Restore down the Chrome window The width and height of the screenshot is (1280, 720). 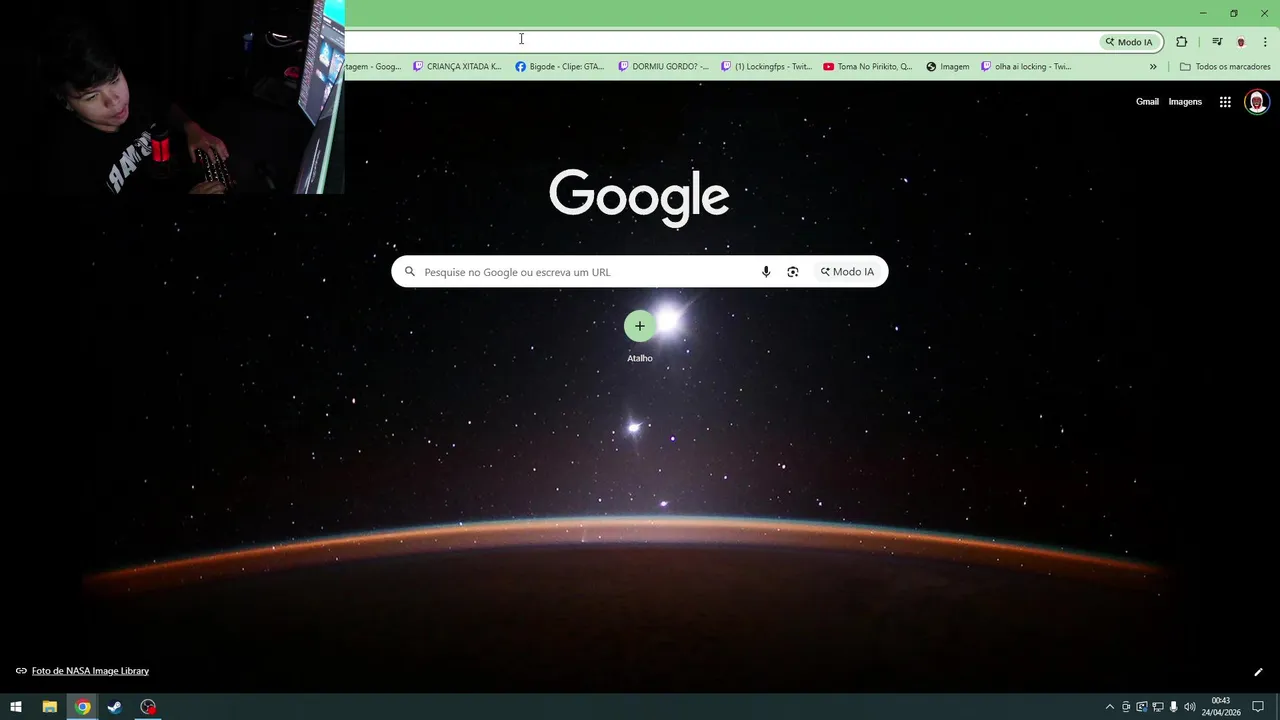(x=1233, y=13)
